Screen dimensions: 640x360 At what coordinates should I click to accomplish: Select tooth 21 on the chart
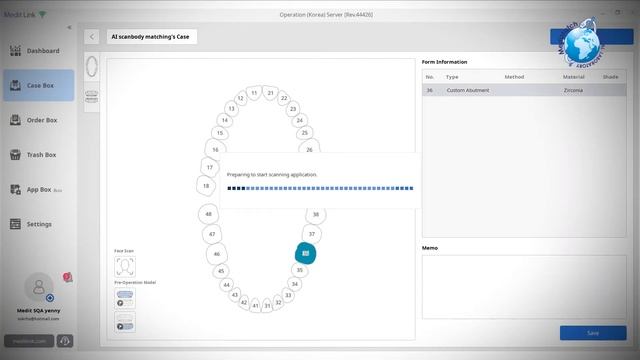270,93
